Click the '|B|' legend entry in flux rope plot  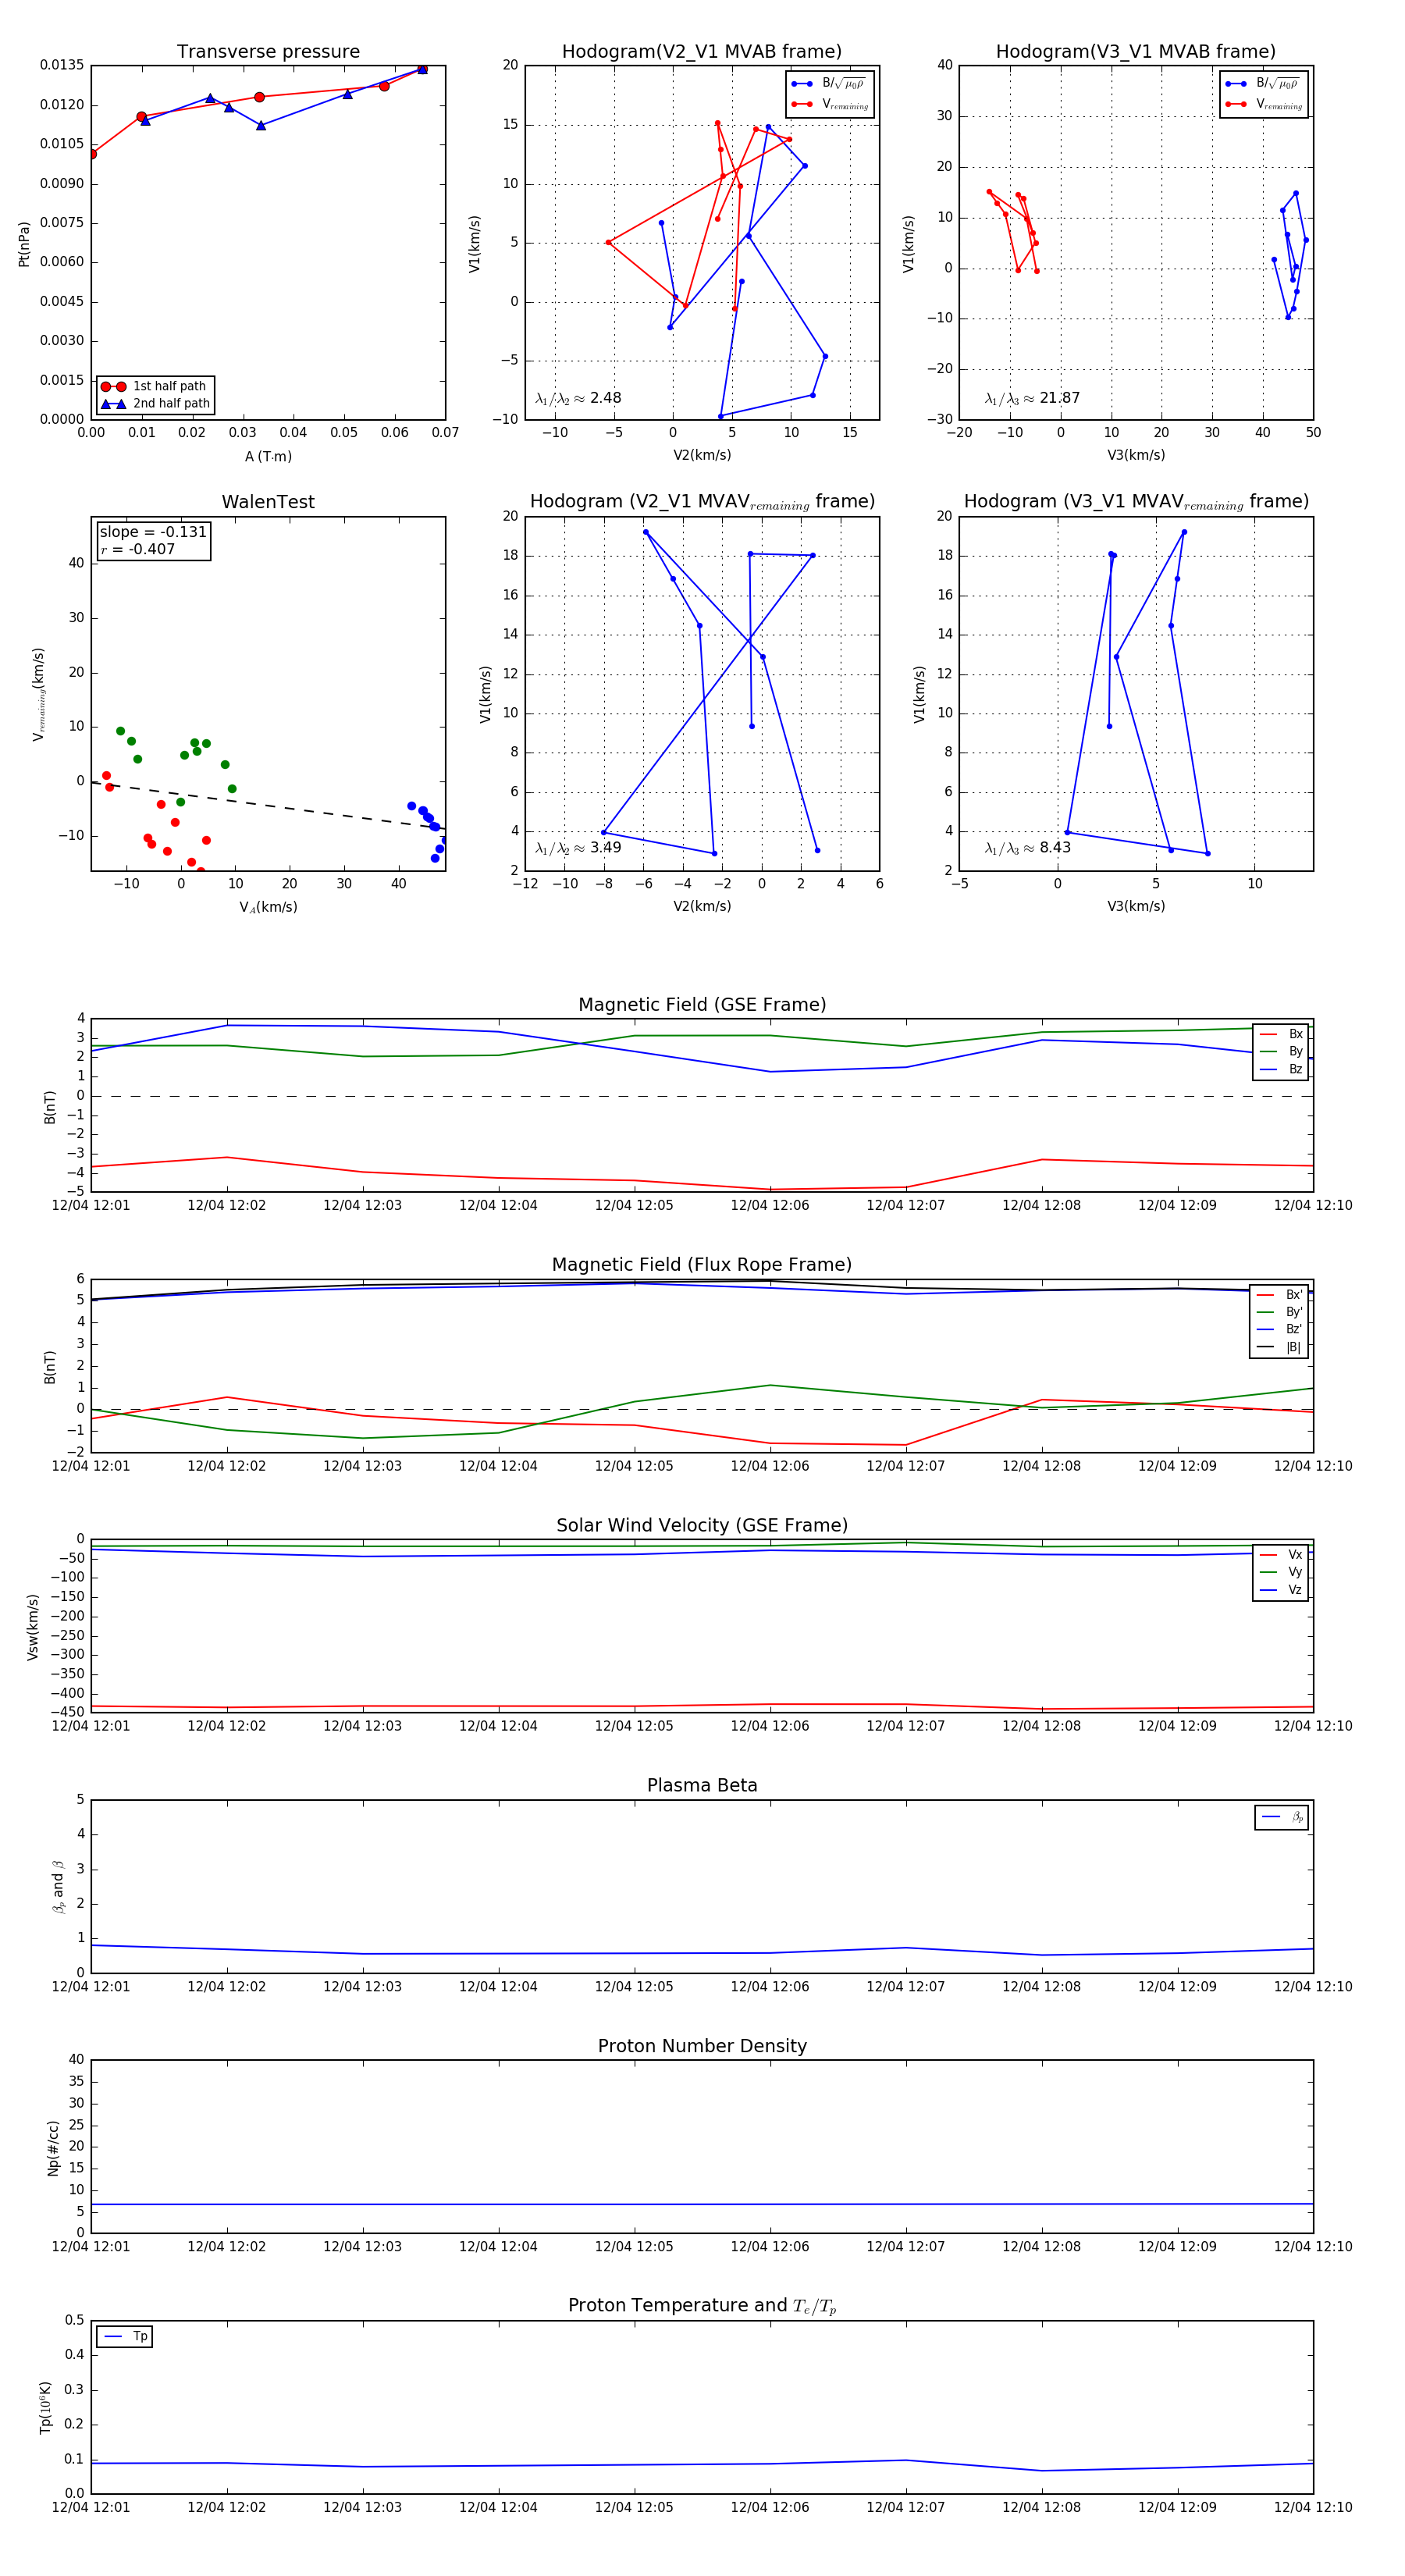point(1279,1347)
